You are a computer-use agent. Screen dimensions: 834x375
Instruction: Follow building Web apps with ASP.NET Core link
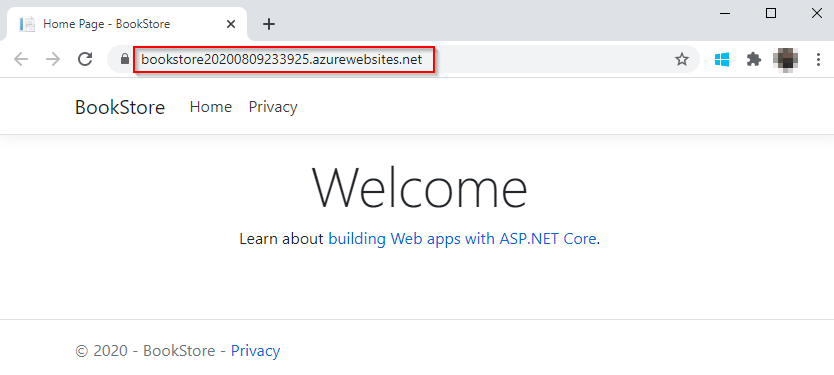[462, 239]
